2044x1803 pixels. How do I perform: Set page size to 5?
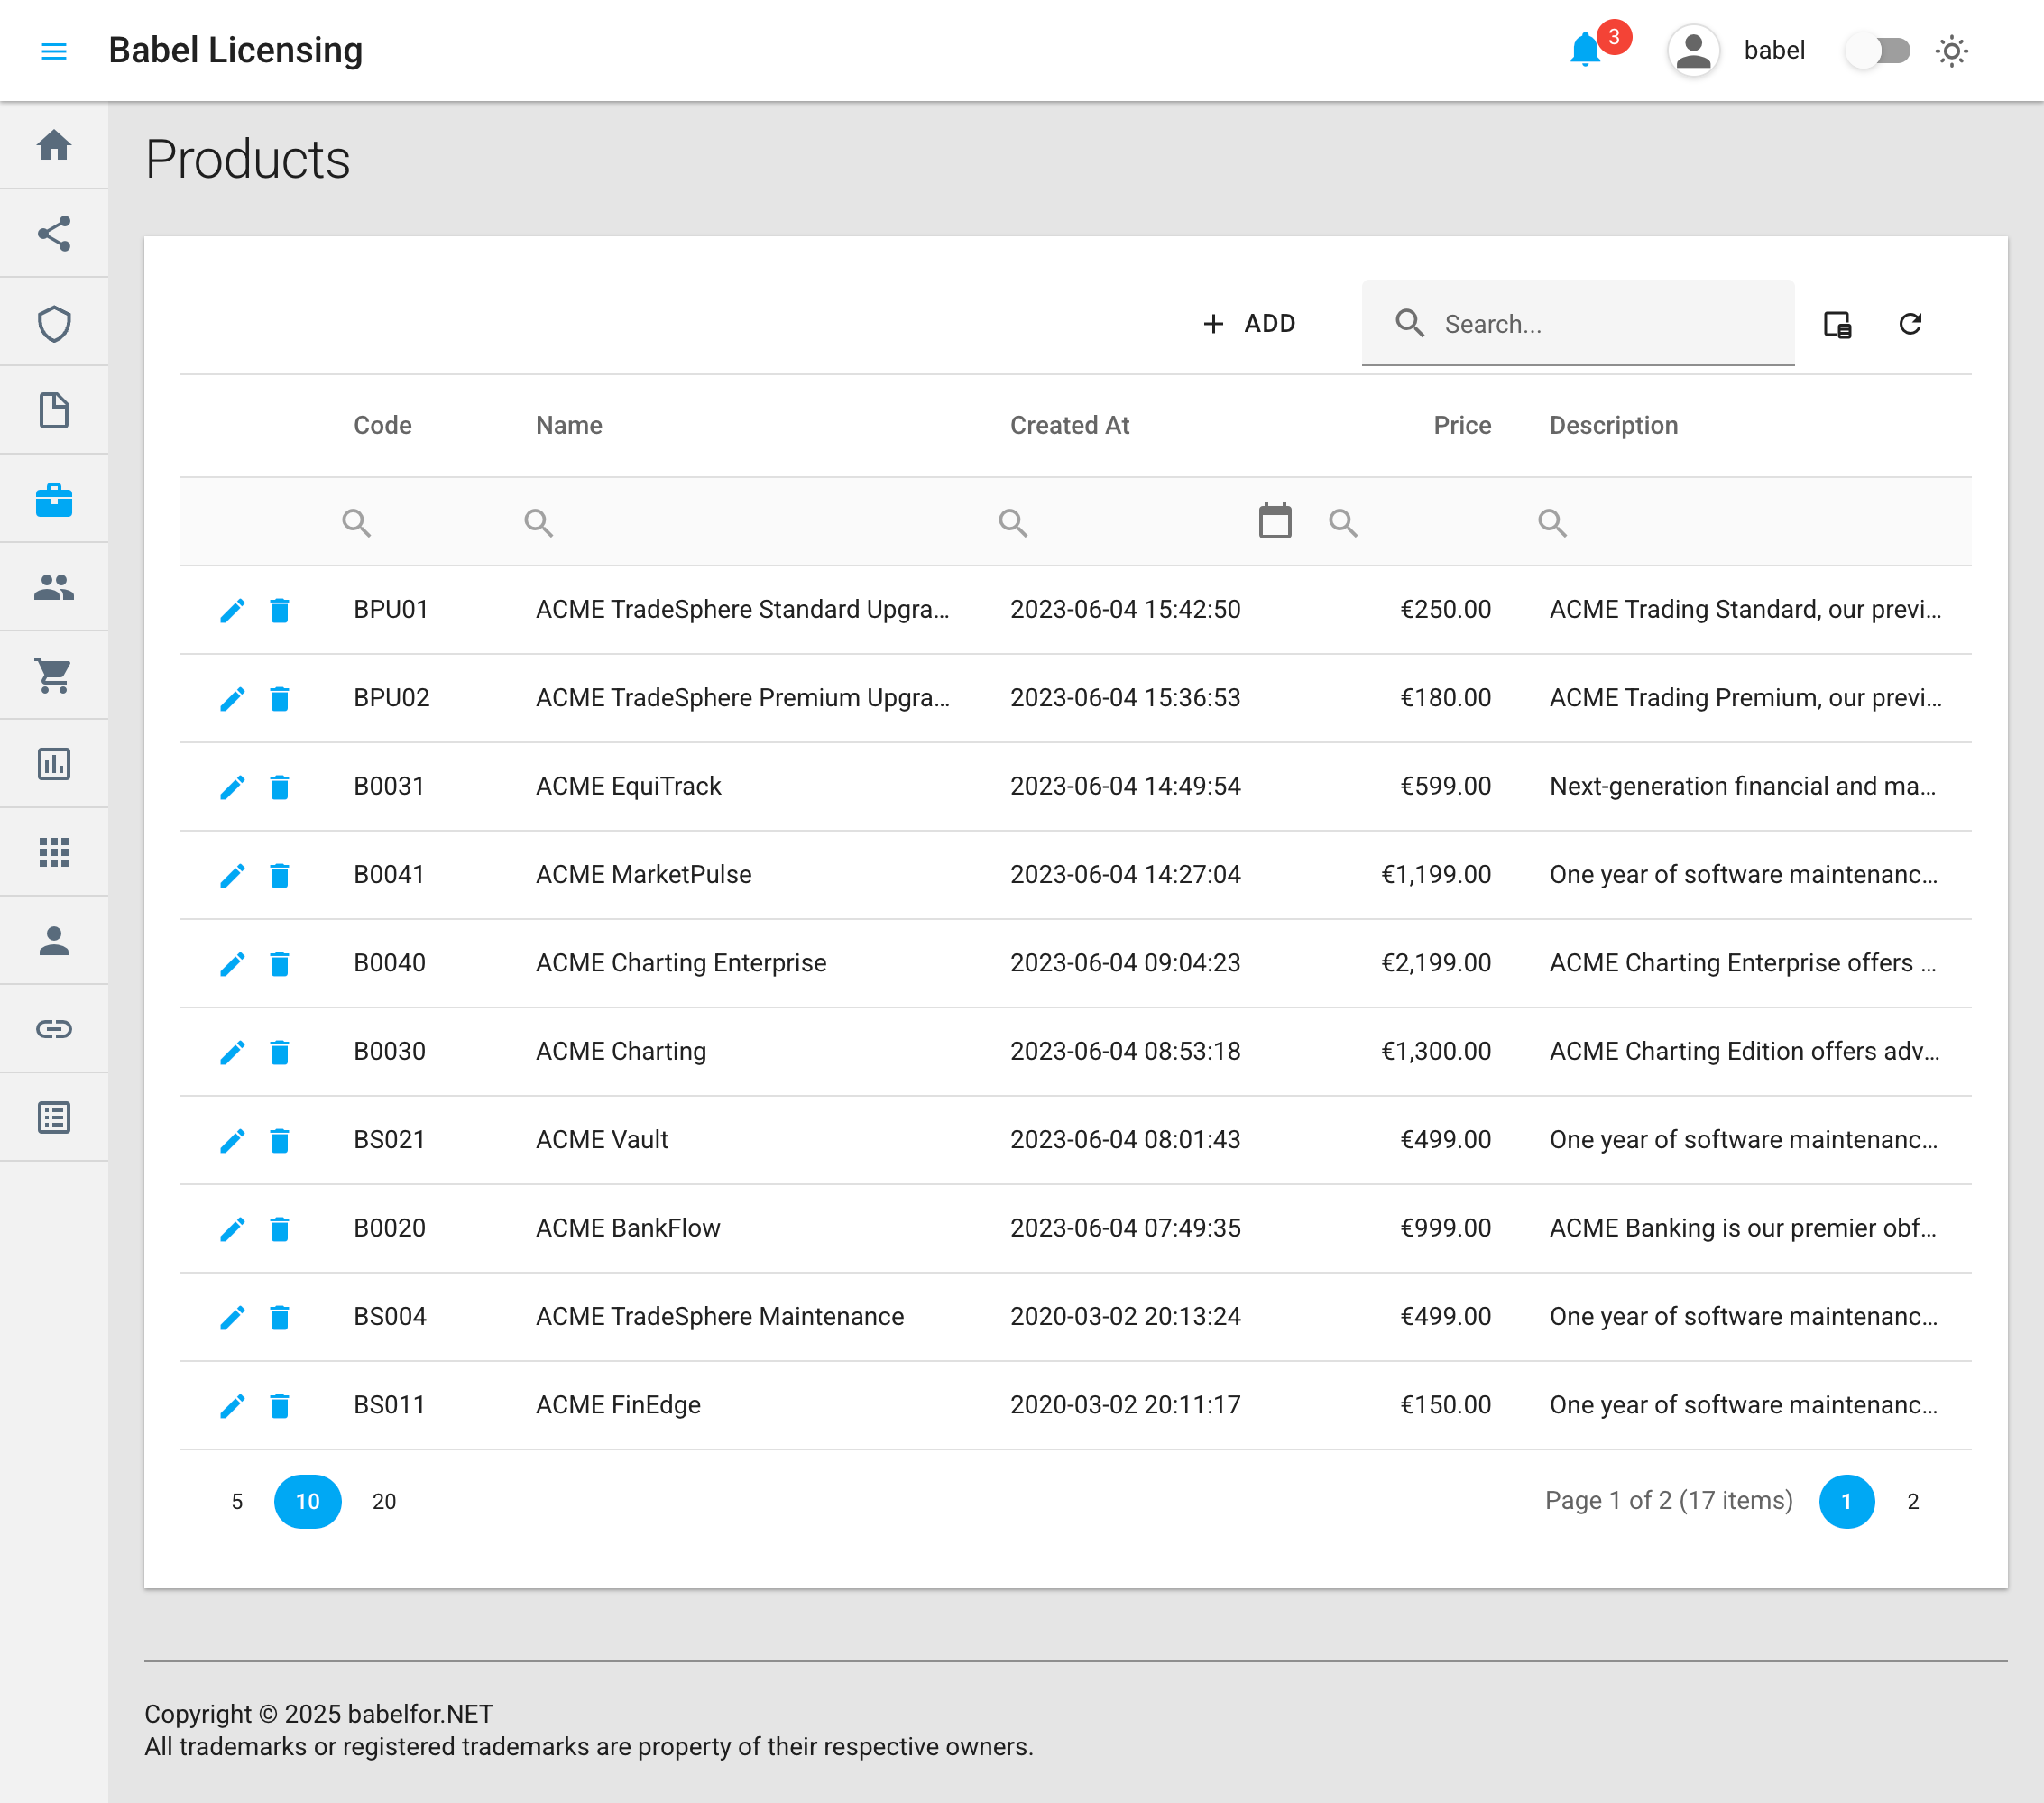coord(237,1501)
